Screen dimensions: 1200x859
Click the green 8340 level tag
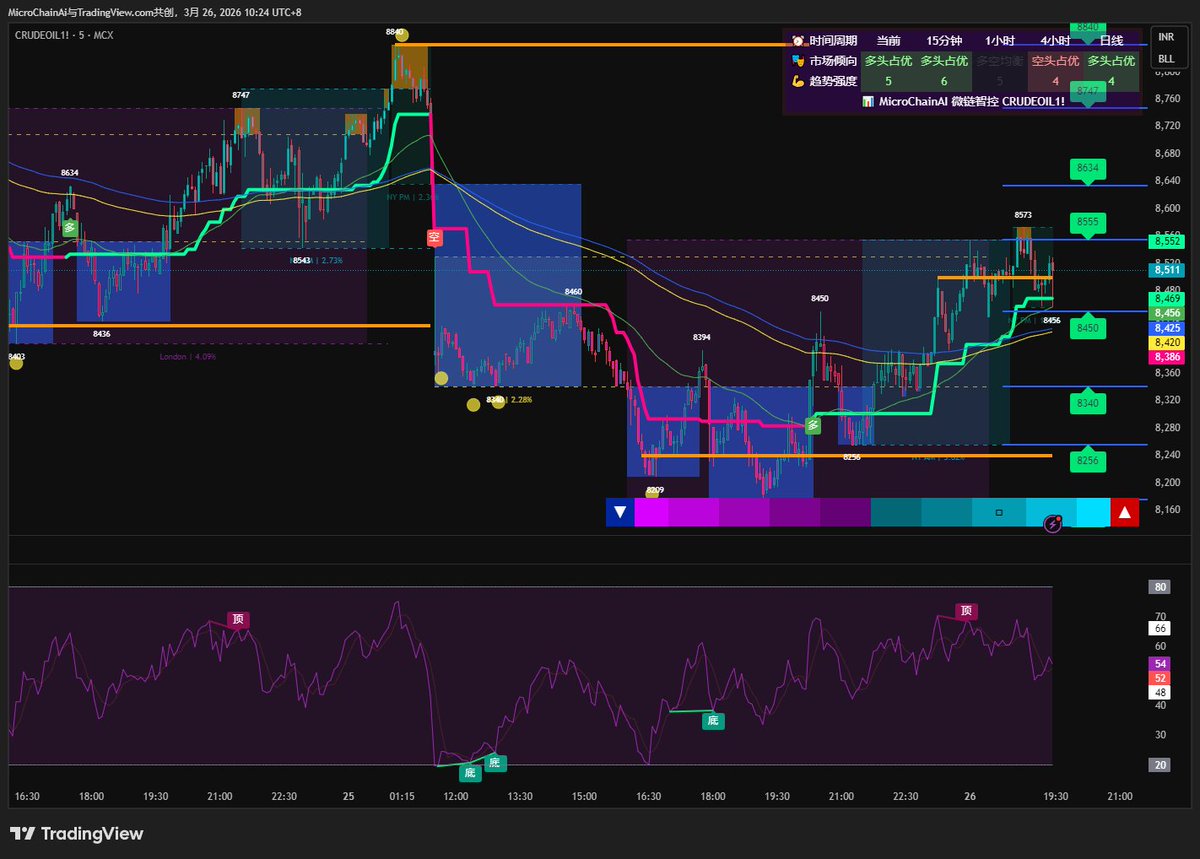click(x=1089, y=403)
